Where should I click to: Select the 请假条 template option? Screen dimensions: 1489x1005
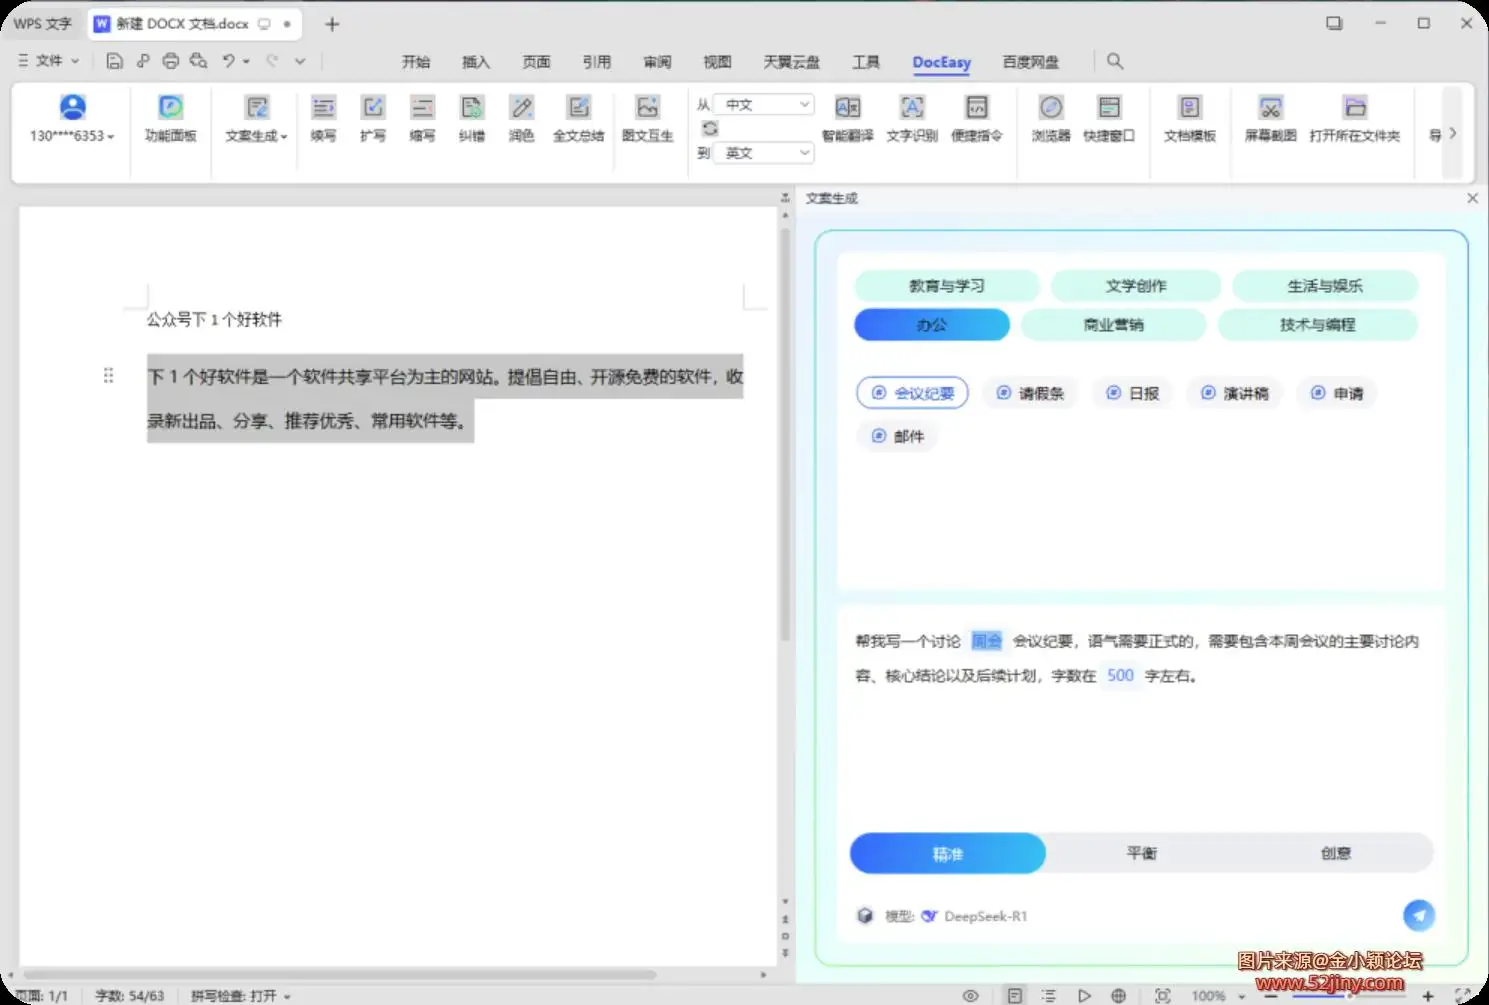(1030, 394)
